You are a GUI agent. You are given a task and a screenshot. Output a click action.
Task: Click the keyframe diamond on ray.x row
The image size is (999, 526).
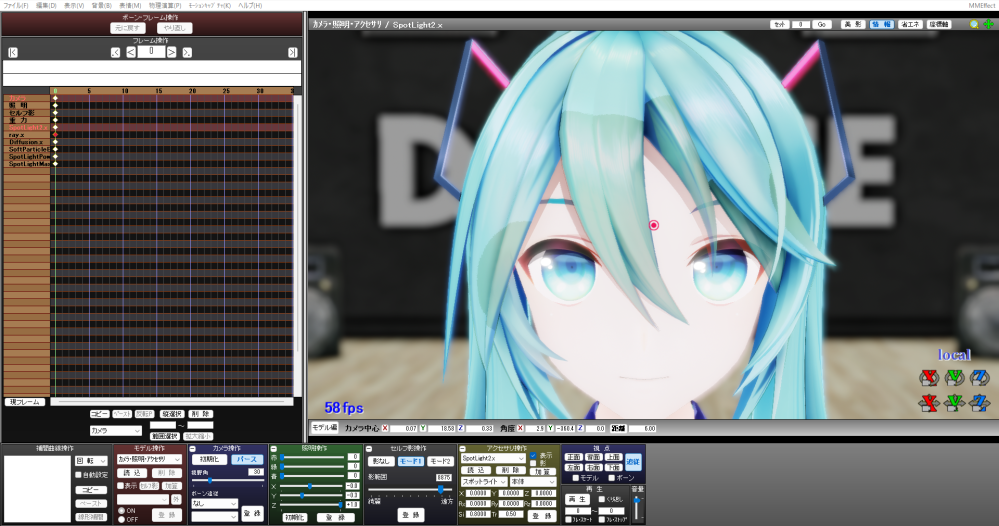tap(55, 135)
